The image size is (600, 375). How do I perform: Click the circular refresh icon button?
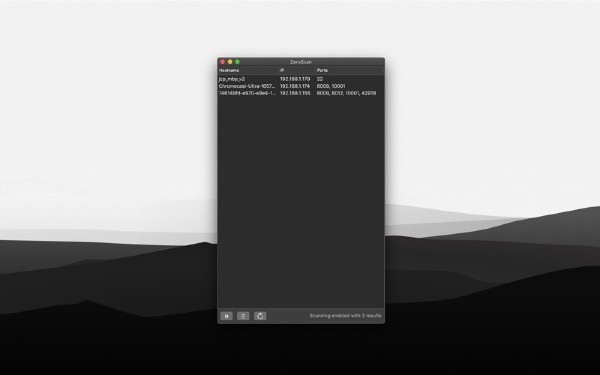260,316
